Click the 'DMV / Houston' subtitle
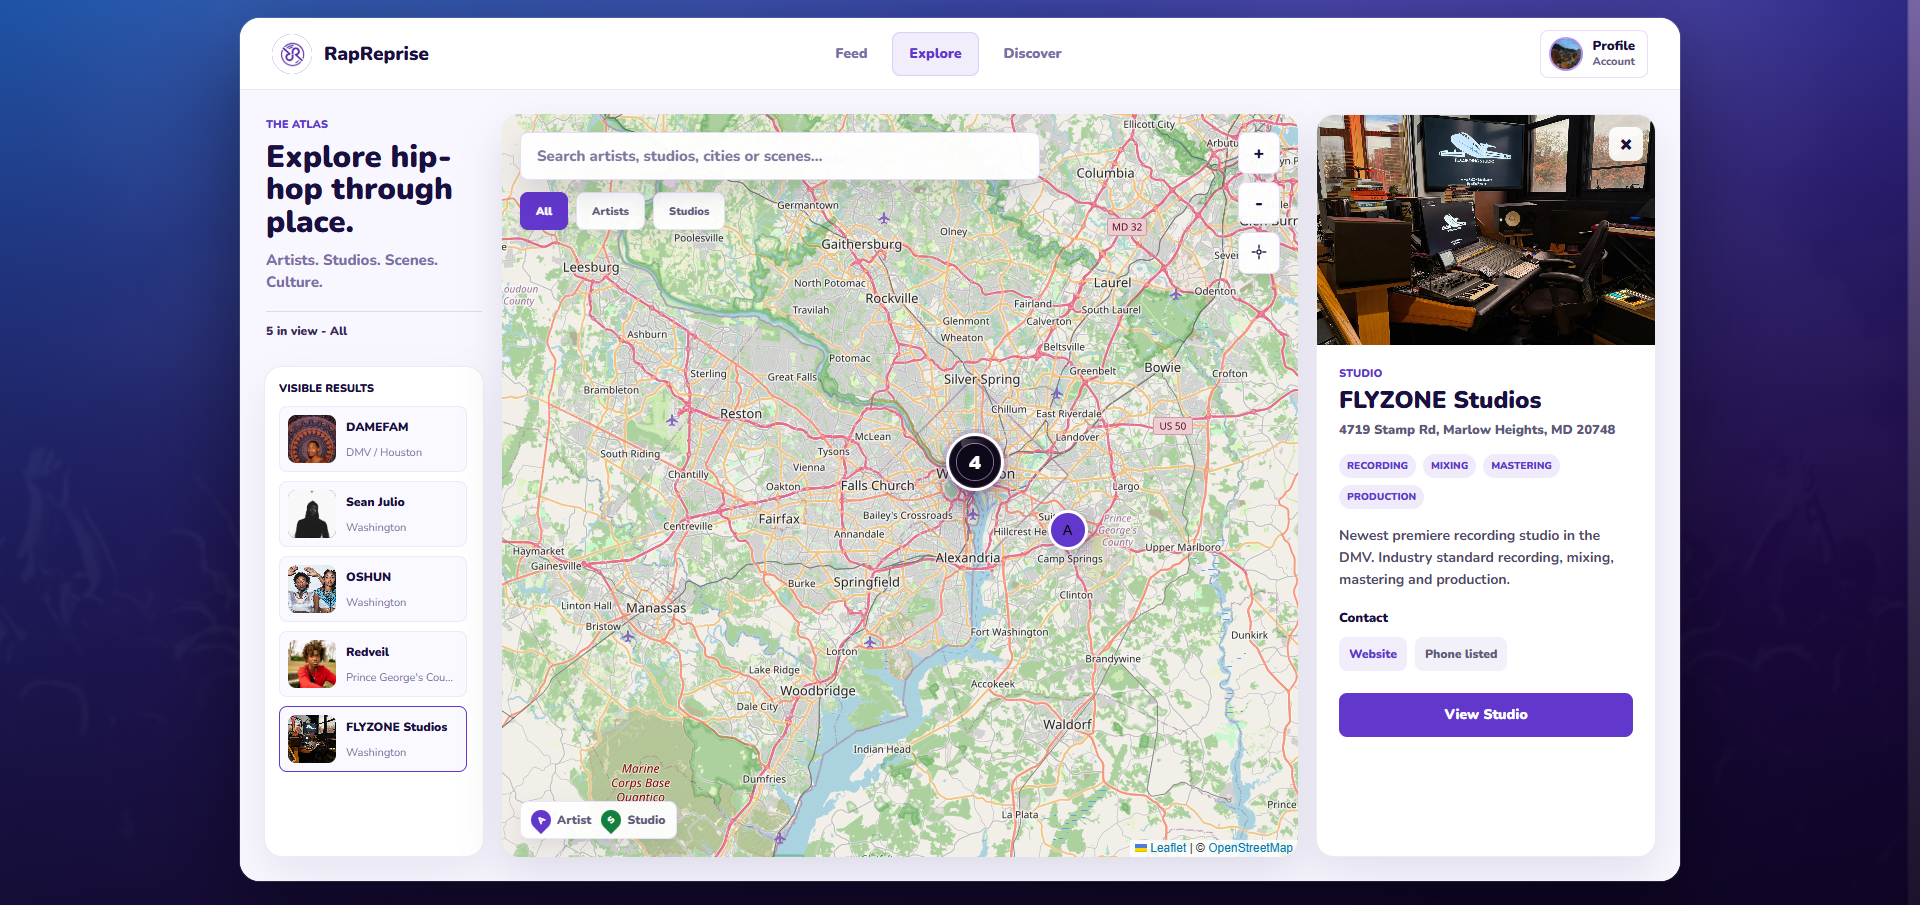The width and height of the screenshot is (1920, 905). [x=384, y=453]
